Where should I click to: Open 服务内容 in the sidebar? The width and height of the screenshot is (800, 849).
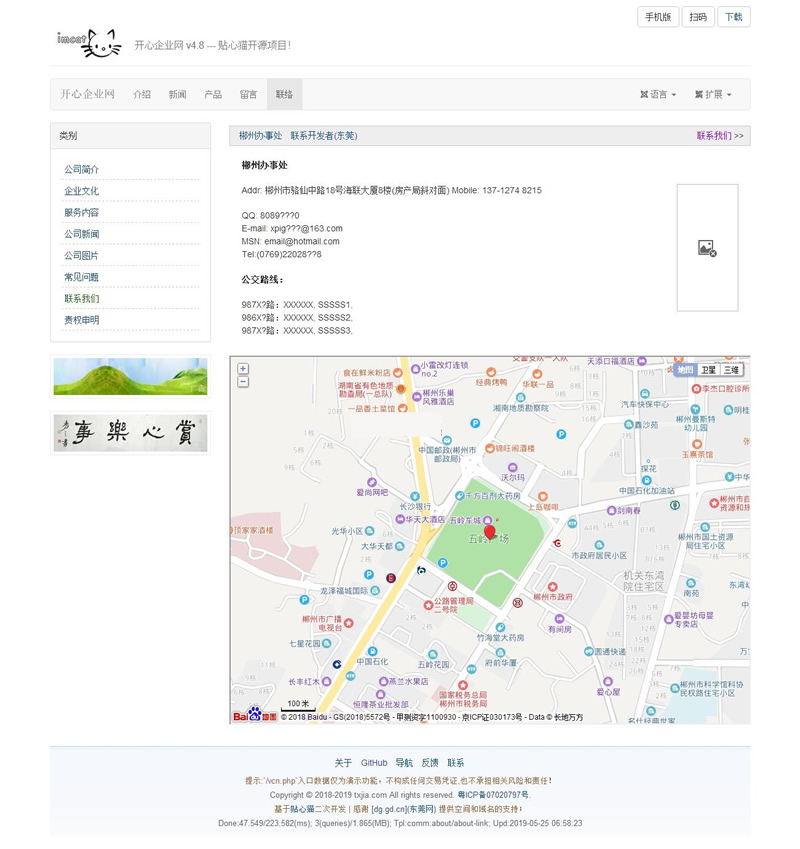coord(82,212)
